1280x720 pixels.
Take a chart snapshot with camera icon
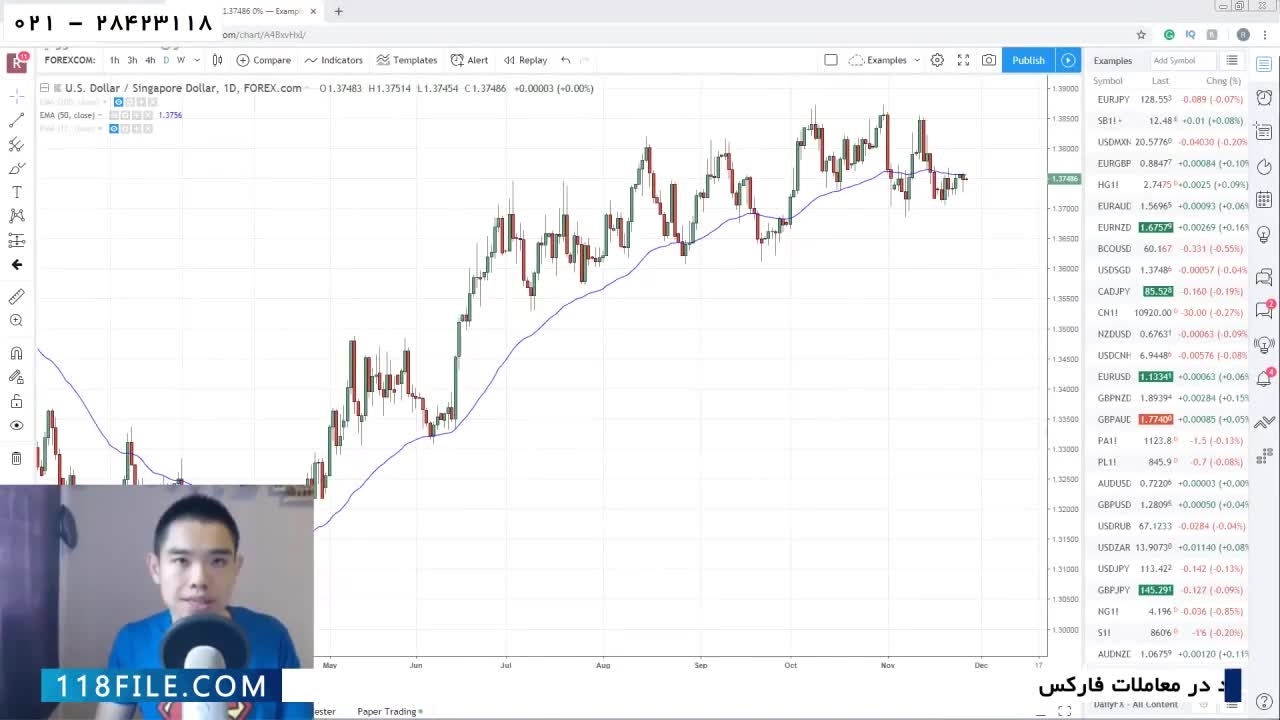(989, 60)
